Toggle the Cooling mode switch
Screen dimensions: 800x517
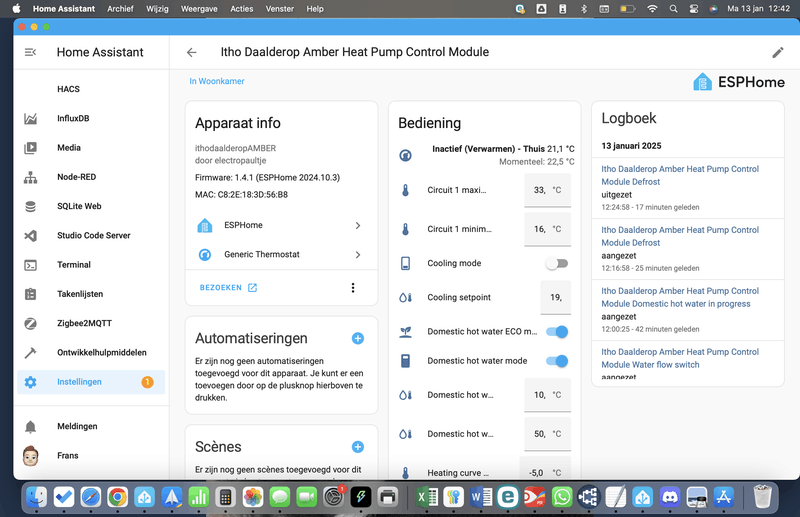click(x=557, y=263)
